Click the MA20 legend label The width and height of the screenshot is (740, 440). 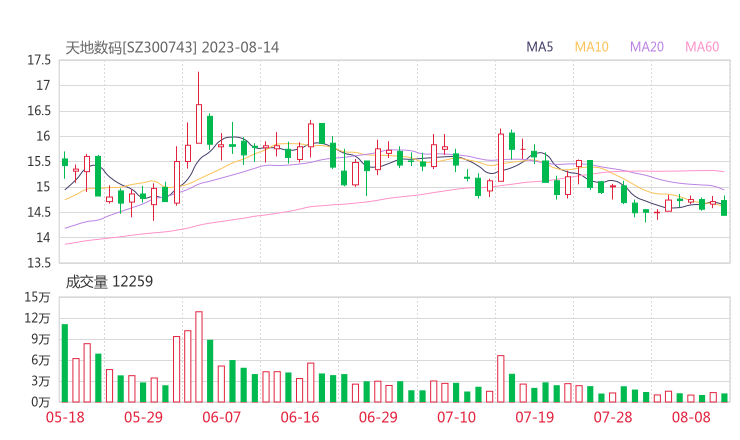647,47
